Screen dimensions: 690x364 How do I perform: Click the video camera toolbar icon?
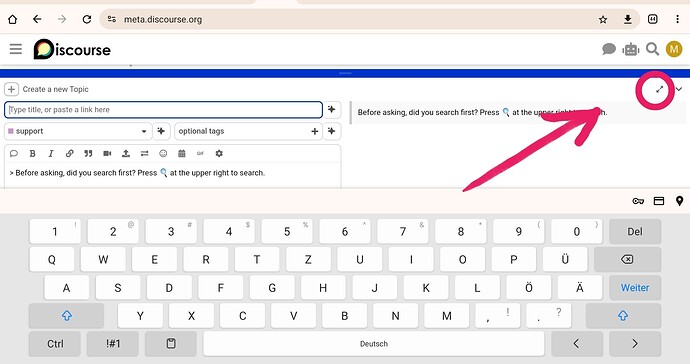point(107,154)
